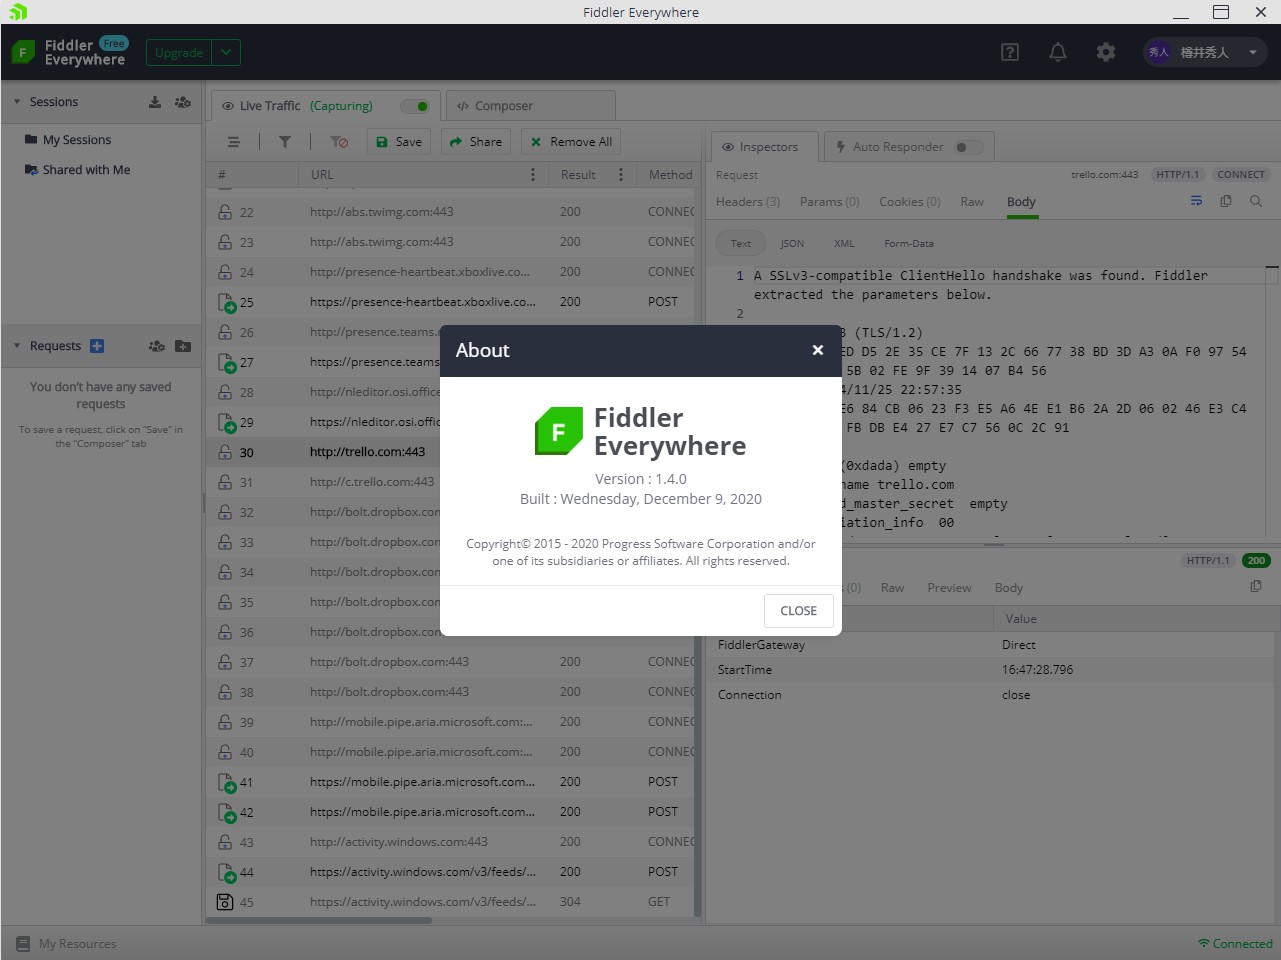Image resolution: width=1281 pixels, height=960 pixels.
Task: Collapse the Requests panel
Action: [16, 345]
